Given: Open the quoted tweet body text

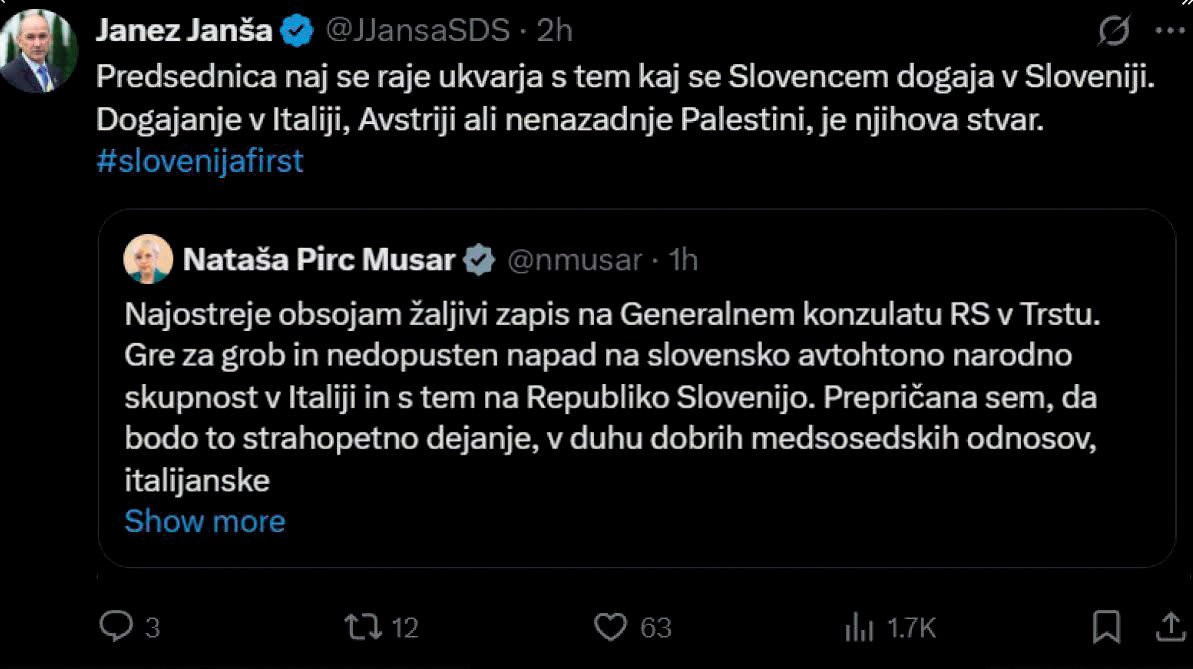Looking at the screenshot, I should (x=611, y=398).
